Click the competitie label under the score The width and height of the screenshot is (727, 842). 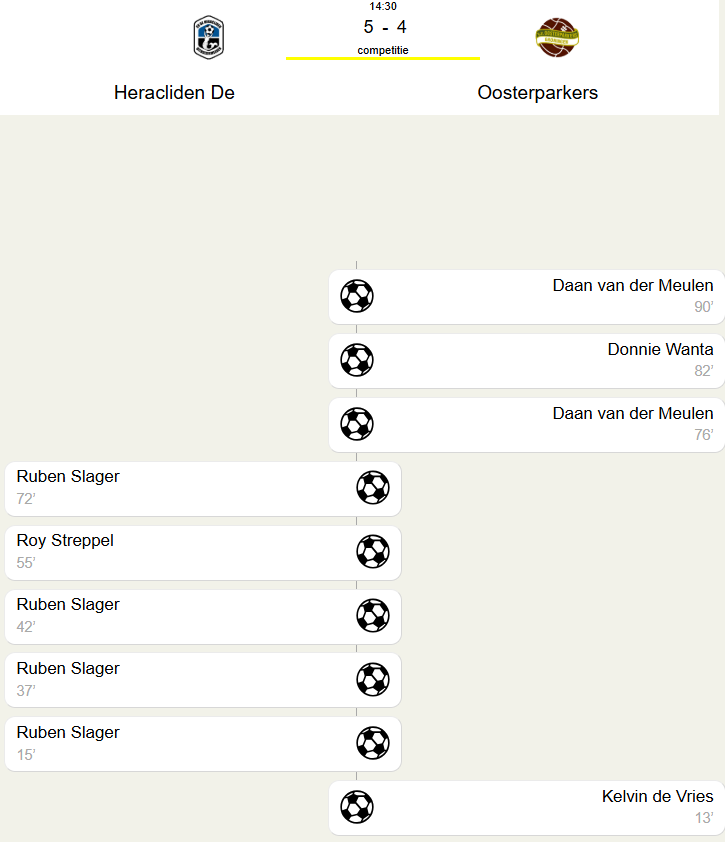383,50
